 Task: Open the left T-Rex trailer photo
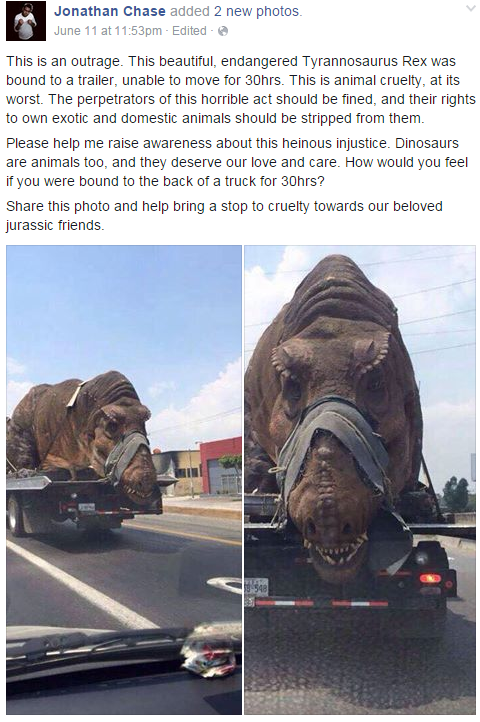tap(124, 479)
